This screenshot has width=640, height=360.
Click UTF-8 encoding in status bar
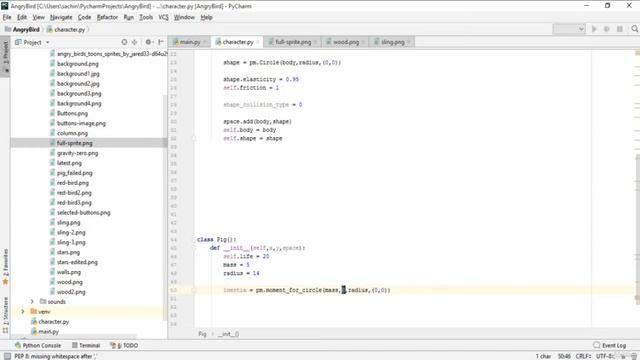[x=605, y=356]
